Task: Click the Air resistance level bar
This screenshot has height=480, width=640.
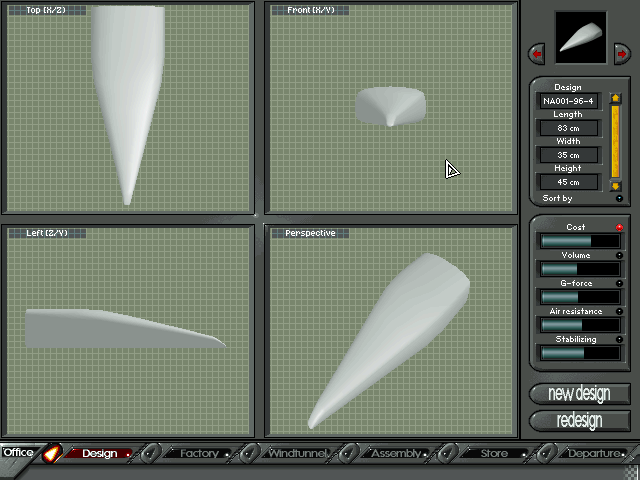Action: 580,325
